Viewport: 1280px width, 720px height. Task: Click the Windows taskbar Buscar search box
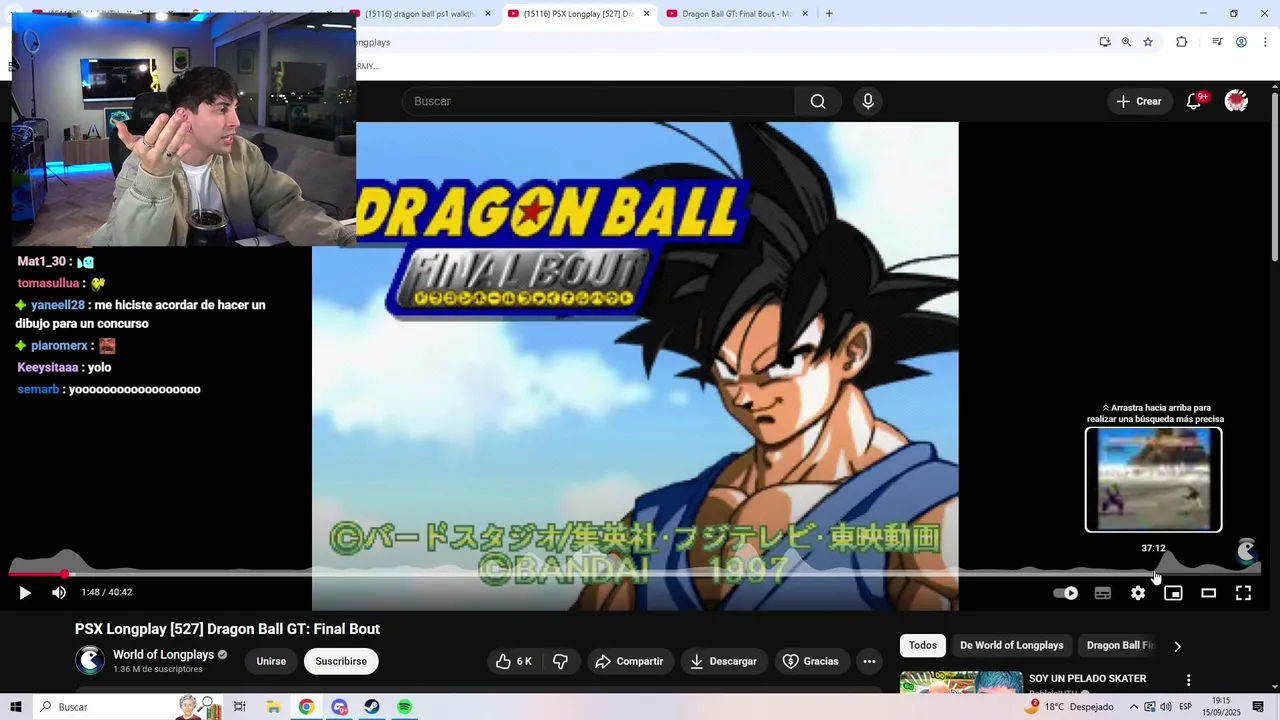(126, 707)
